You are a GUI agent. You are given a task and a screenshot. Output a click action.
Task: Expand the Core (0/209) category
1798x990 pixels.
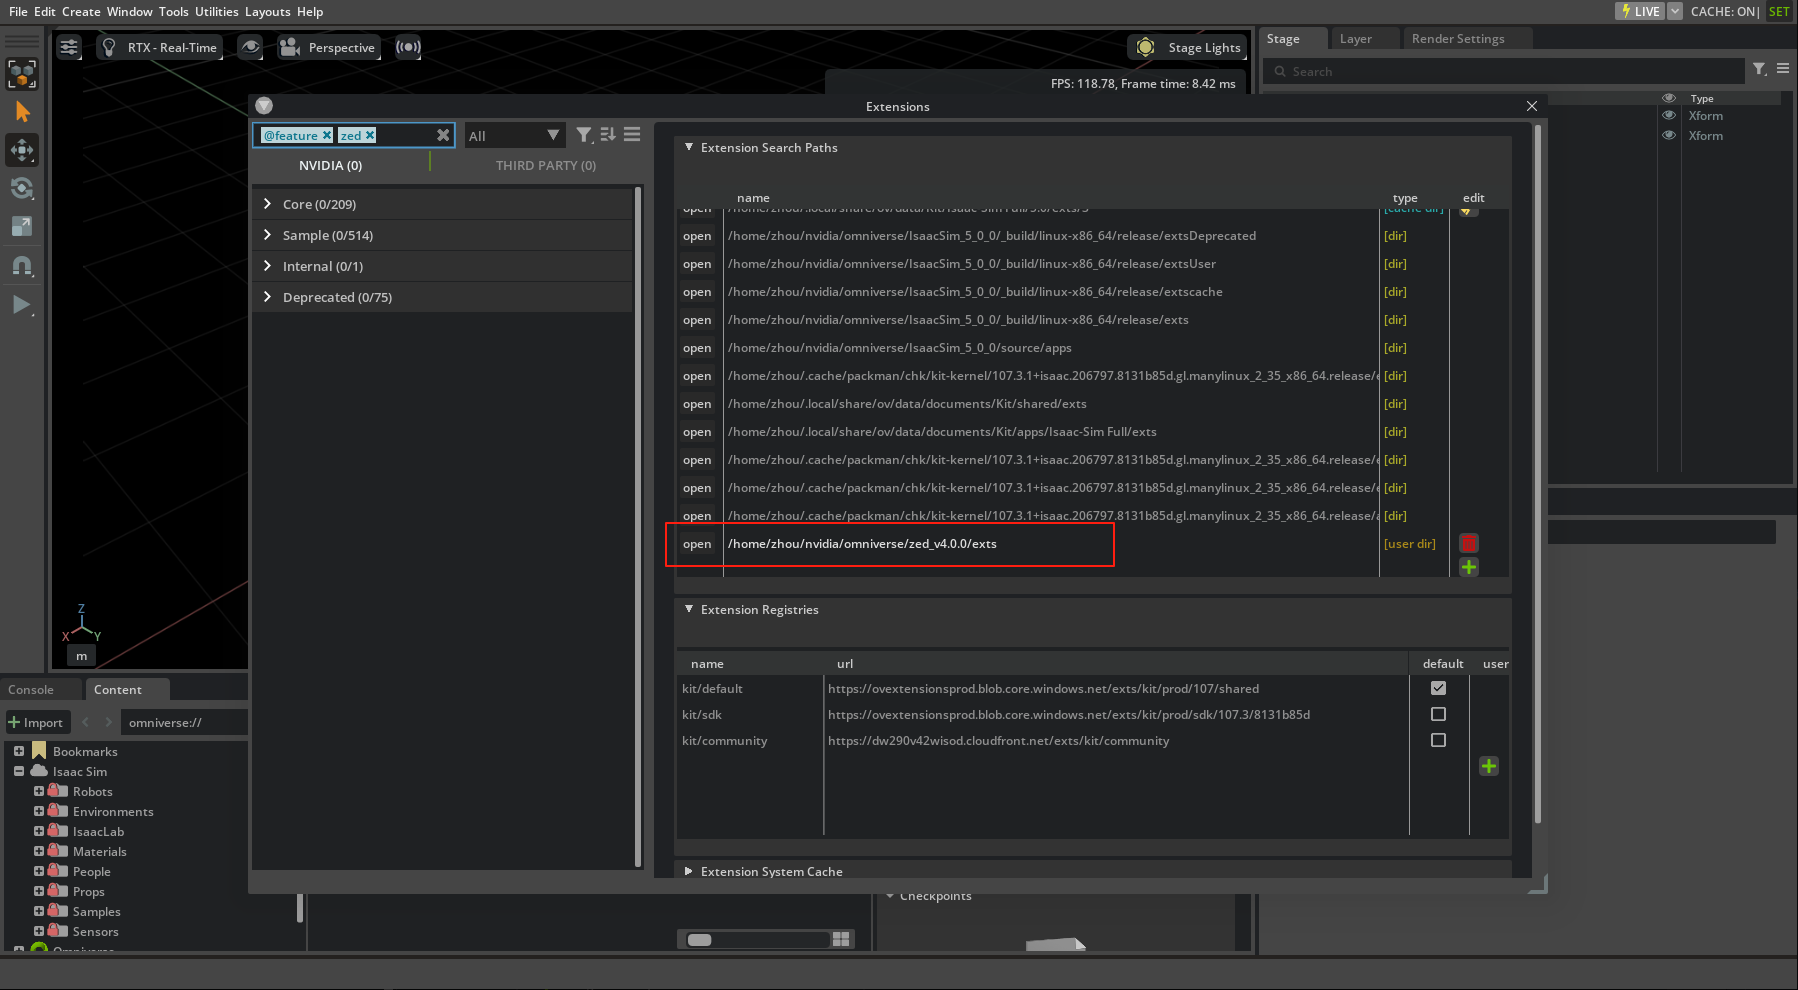coord(267,204)
